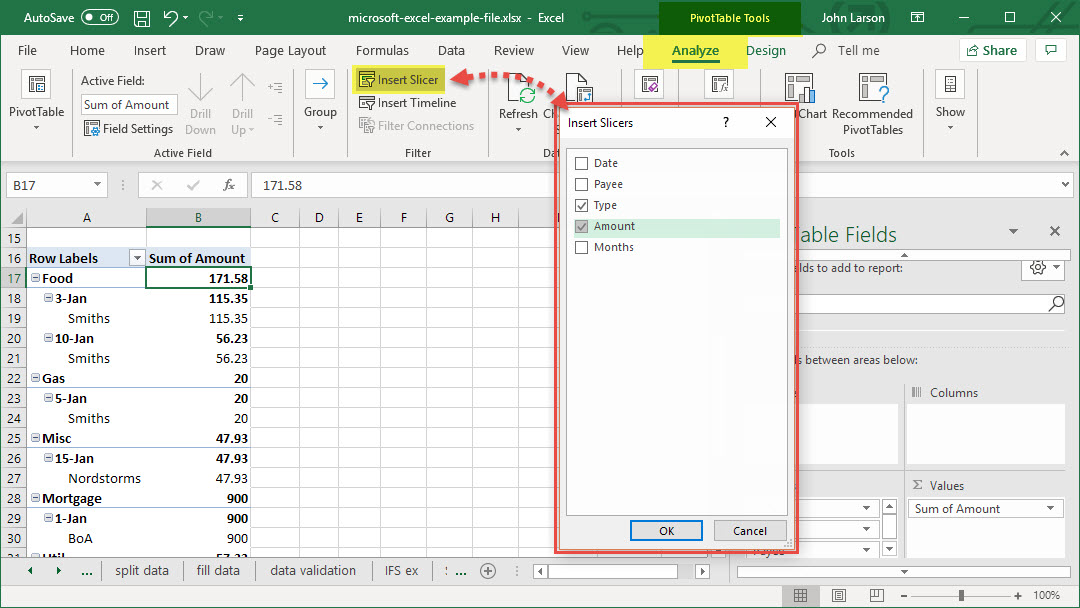Screen dimensions: 1080x608
Task: Click Cancel in Insert Slicers dialog
Action: (x=749, y=531)
